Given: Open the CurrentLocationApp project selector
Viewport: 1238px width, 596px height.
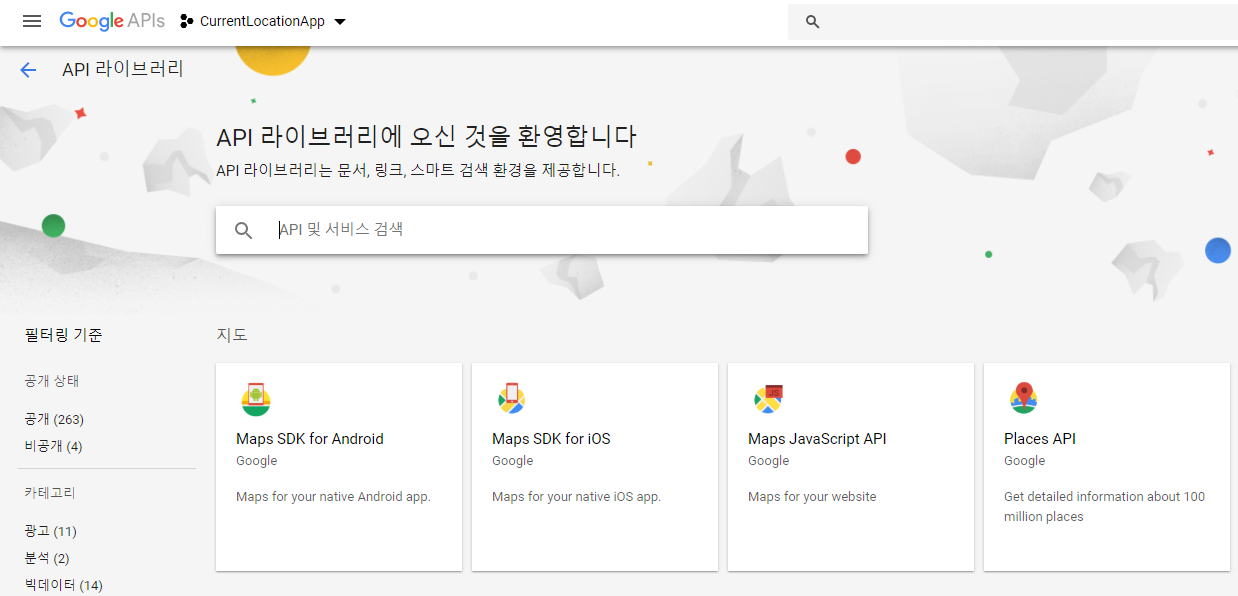Looking at the screenshot, I should [263, 21].
